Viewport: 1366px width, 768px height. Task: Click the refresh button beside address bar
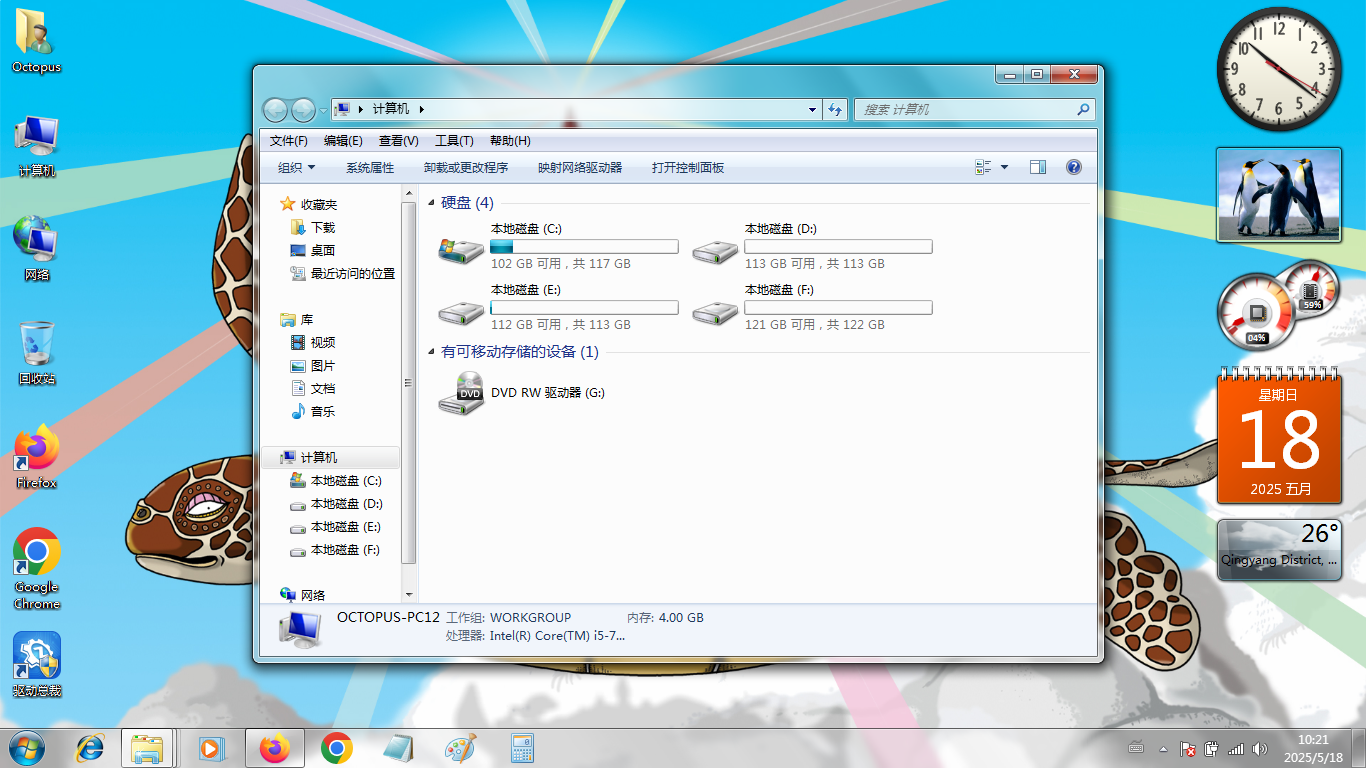coord(836,110)
